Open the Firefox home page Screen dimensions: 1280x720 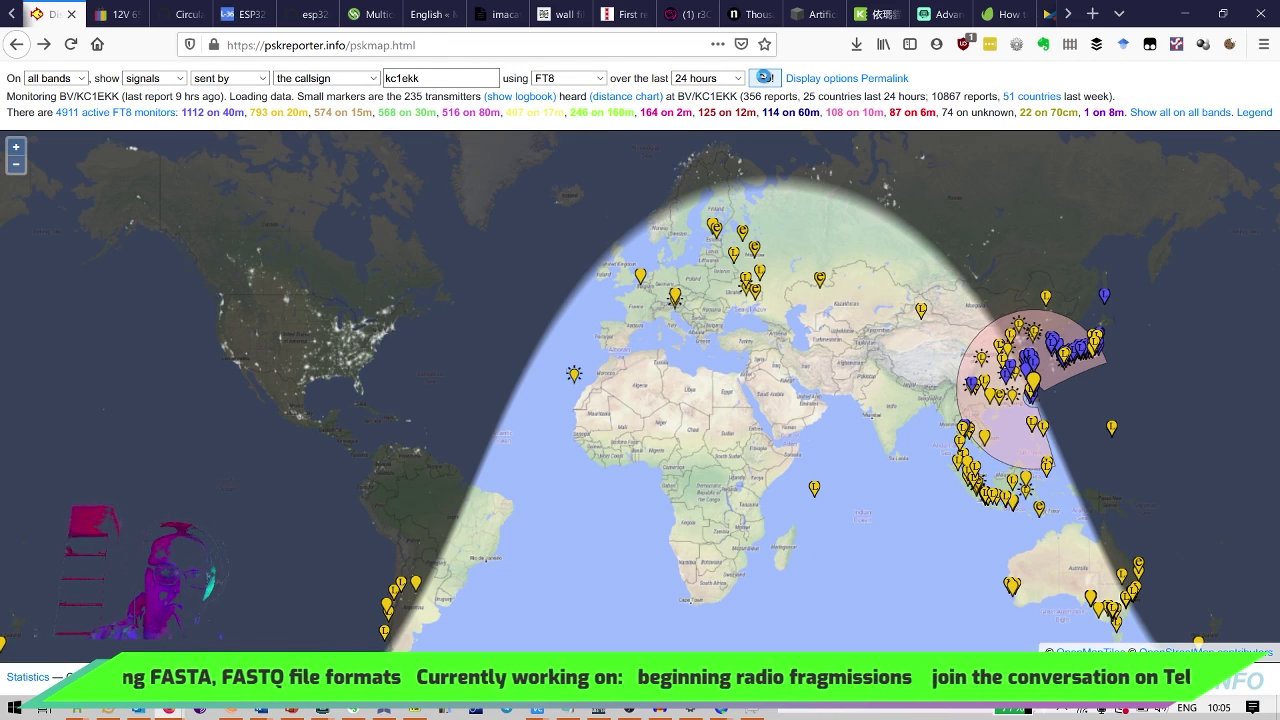(98, 44)
